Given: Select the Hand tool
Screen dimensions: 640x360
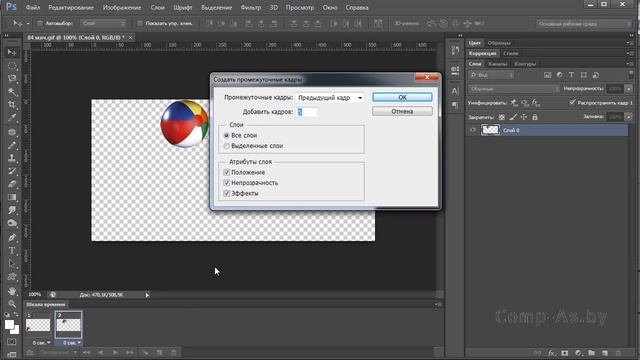Looking at the screenshot, I should 12,291.
